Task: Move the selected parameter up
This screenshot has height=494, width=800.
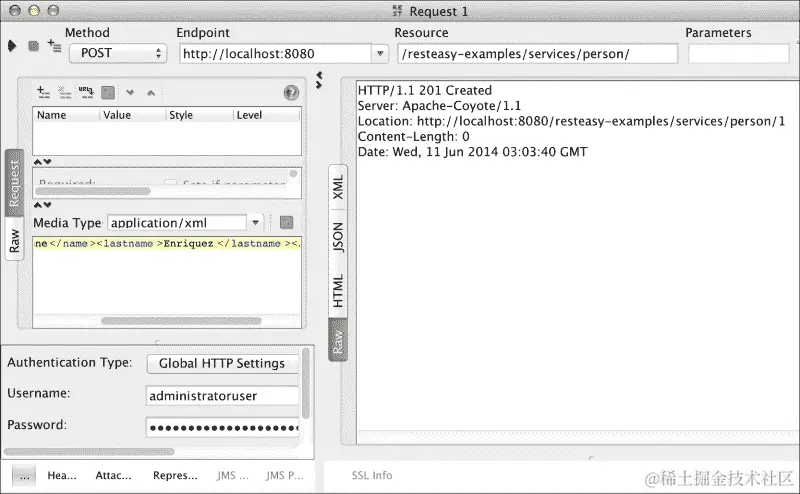Action: (x=151, y=92)
